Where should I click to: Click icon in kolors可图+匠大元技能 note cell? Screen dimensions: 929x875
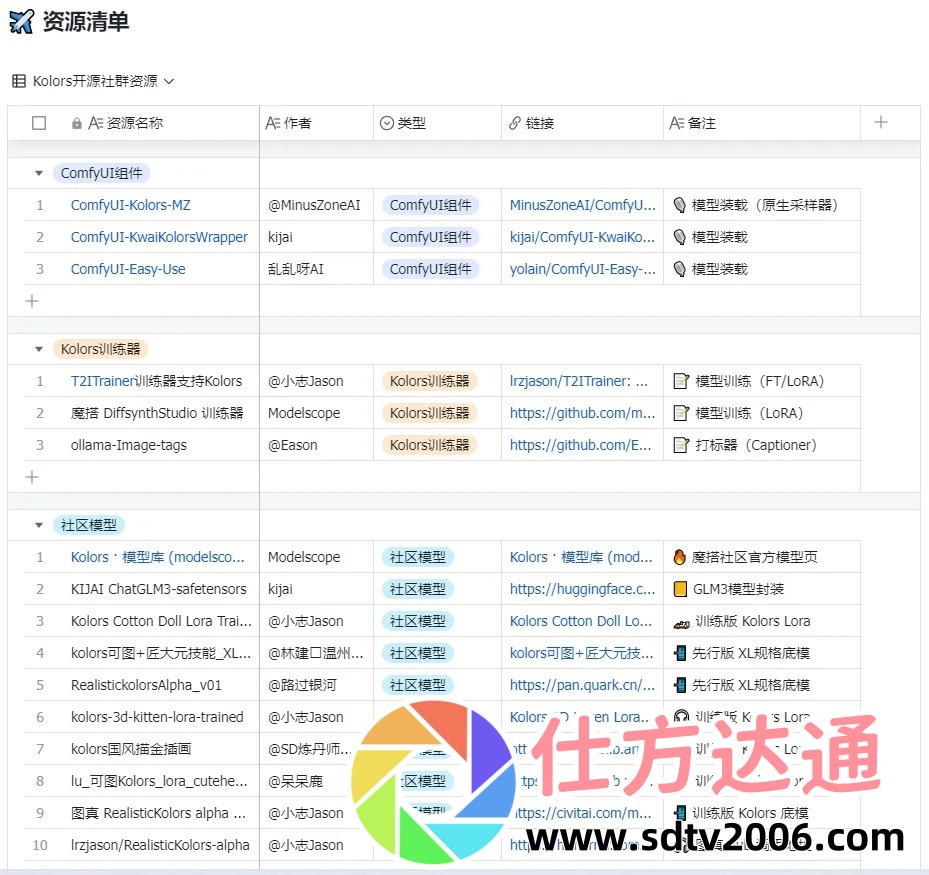click(x=680, y=653)
